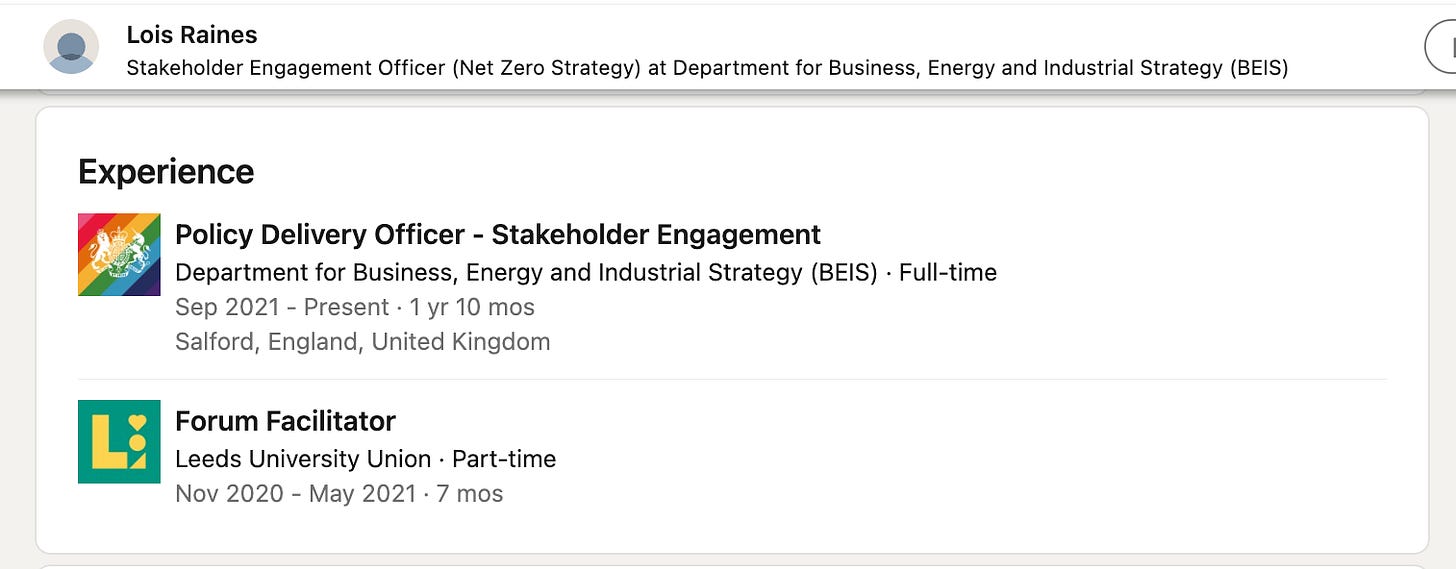Screen dimensions: 1456x569
Task: Click the partially visible button beside headline
Action: [x=1440, y=47]
